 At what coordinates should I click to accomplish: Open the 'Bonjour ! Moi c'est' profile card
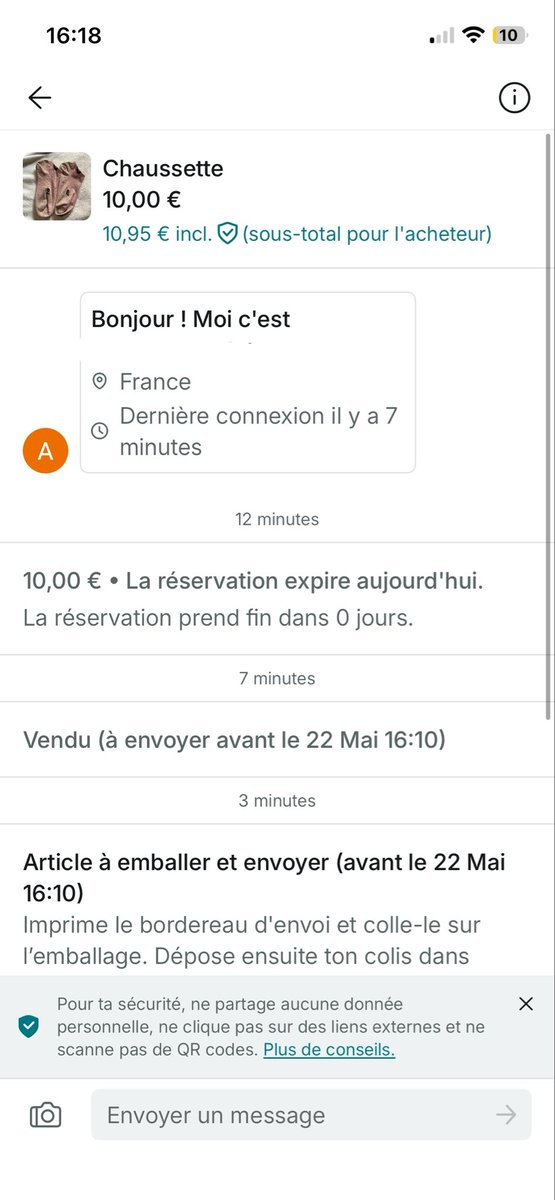(x=248, y=382)
